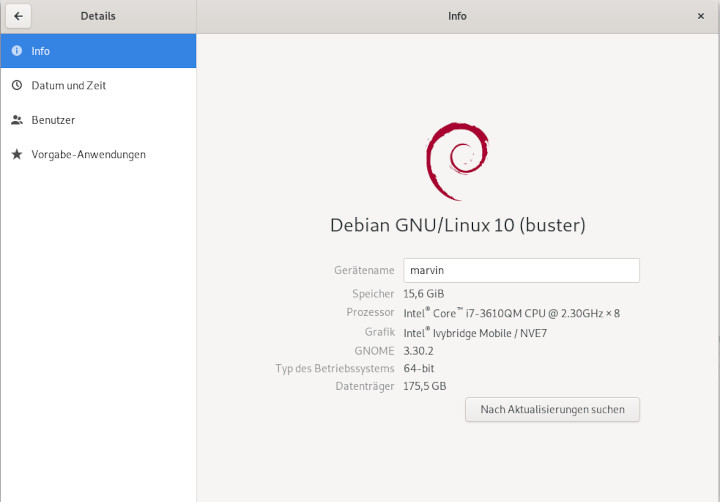Click the users icon beside Benutzer
The width and height of the screenshot is (720, 502).
pyautogui.click(x=17, y=120)
